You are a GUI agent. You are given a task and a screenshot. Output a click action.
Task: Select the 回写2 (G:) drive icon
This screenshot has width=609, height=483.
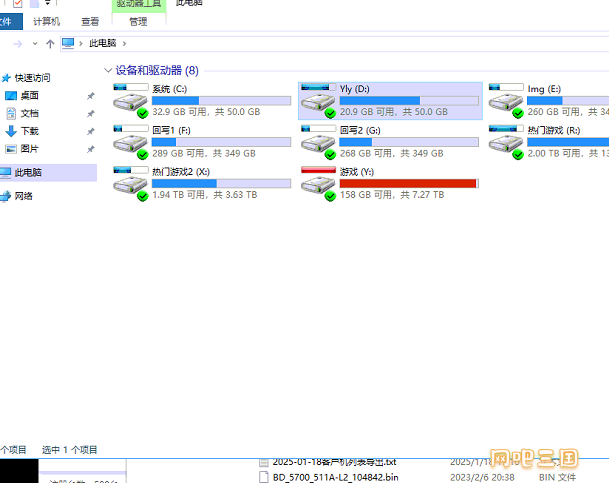pos(318,142)
